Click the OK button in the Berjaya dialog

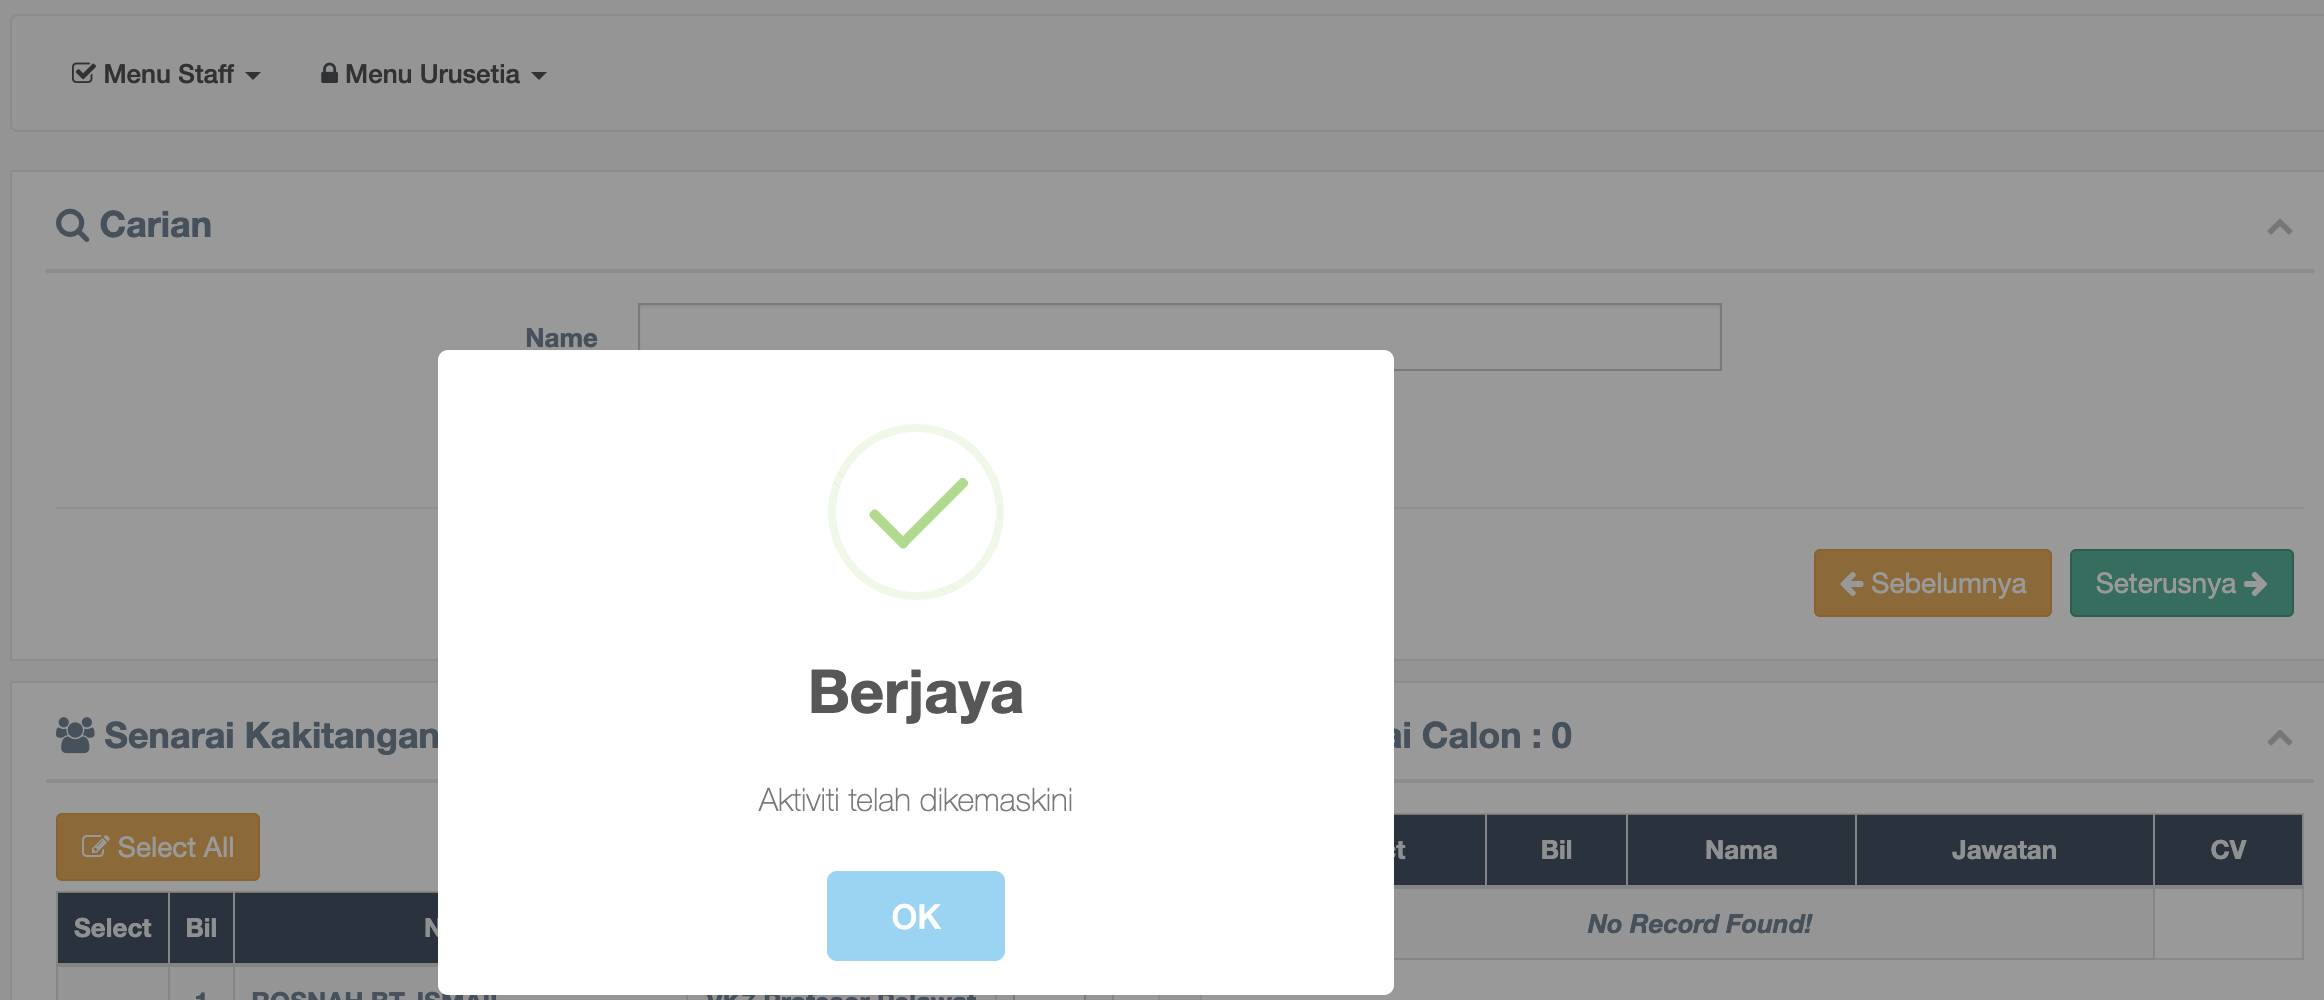[x=915, y=916]
